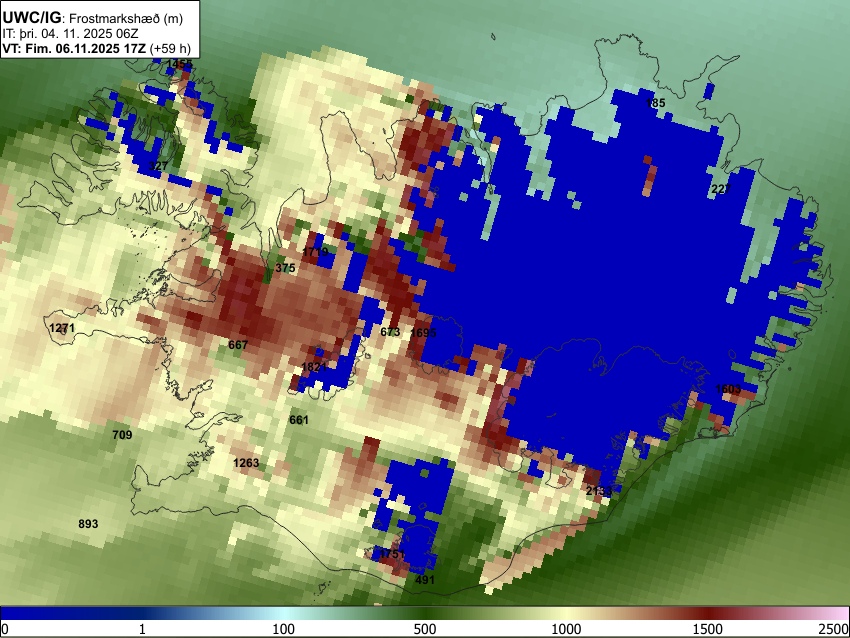The height and width of the screenshot is (638, 850).
Task: Click the map value "667"
Action: [x=238, y=345]
